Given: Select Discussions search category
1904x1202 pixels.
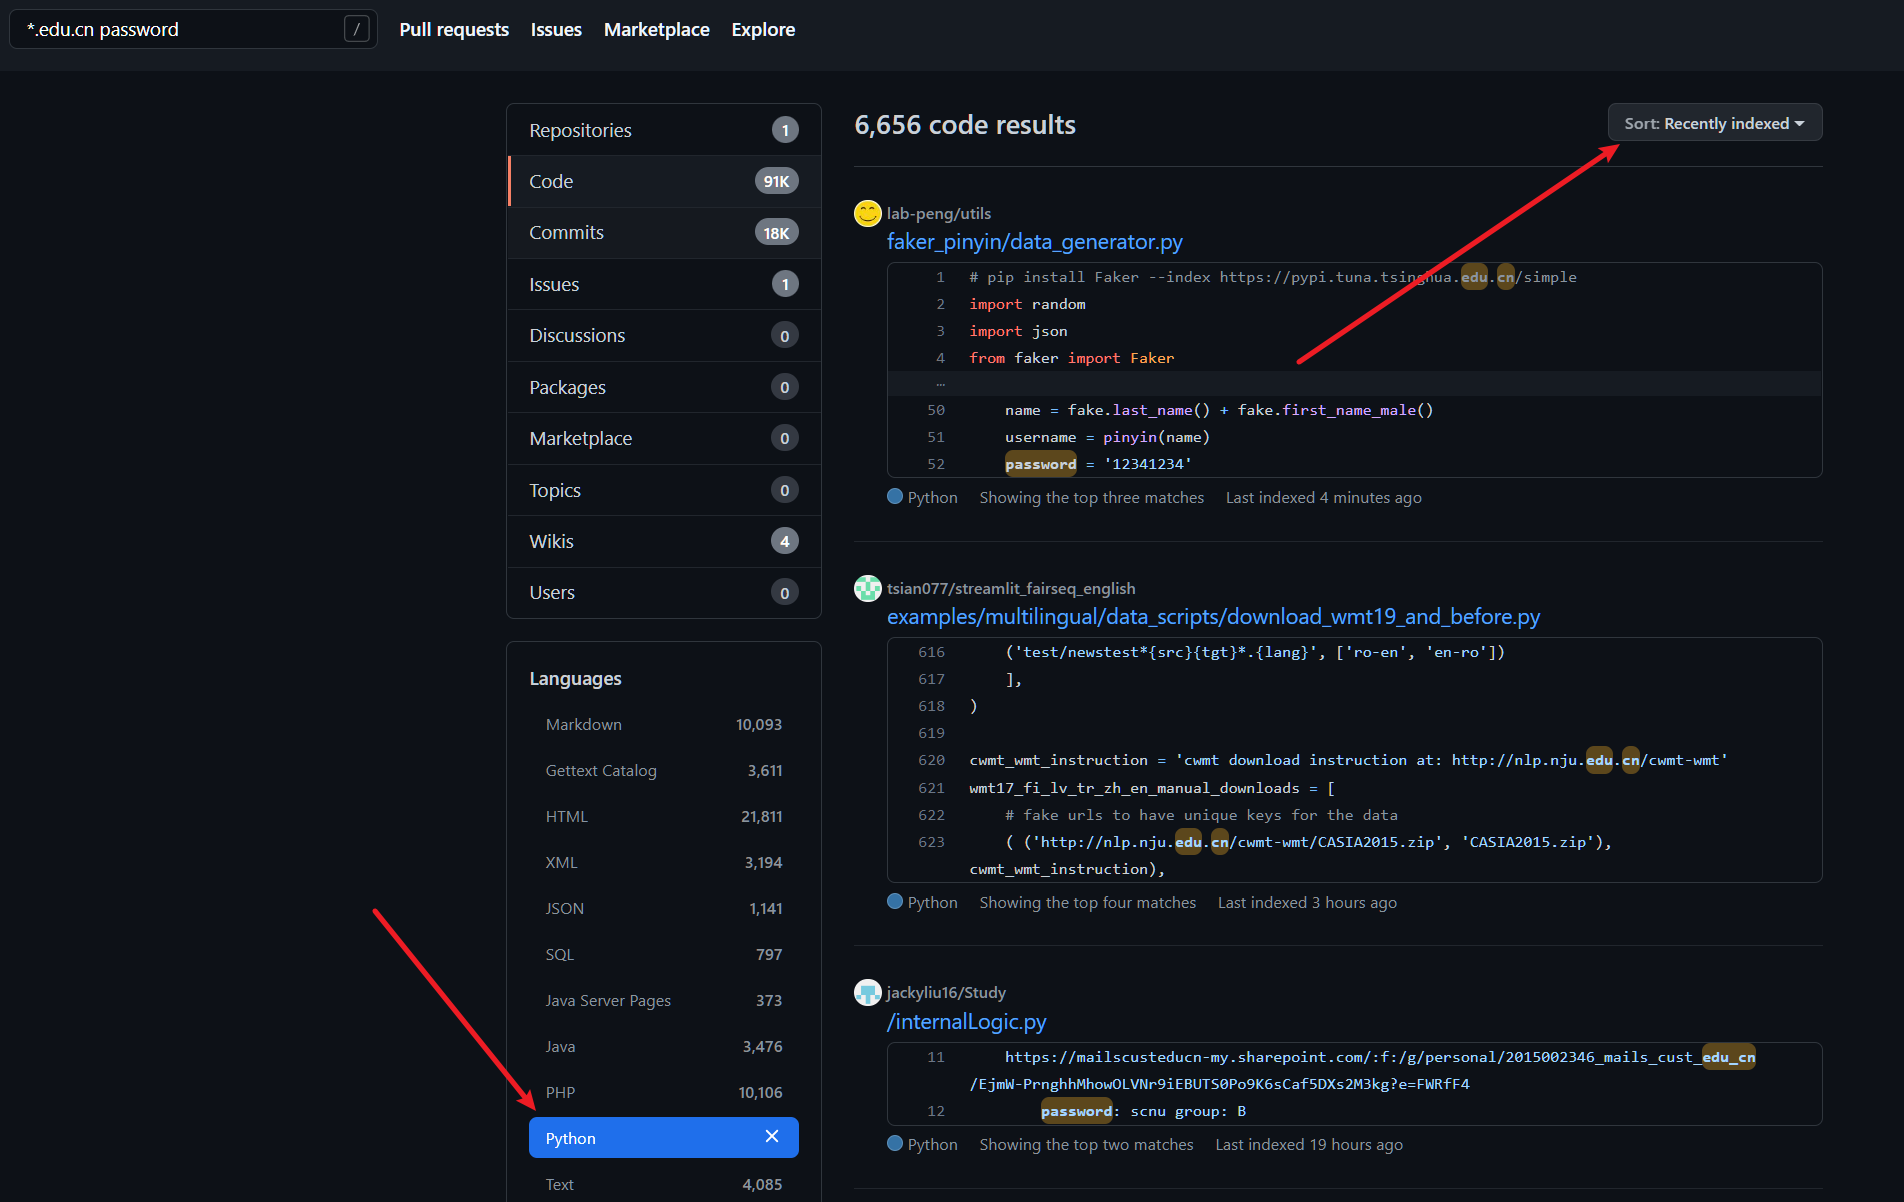Looking at the screenshot, I should (664, 335).
